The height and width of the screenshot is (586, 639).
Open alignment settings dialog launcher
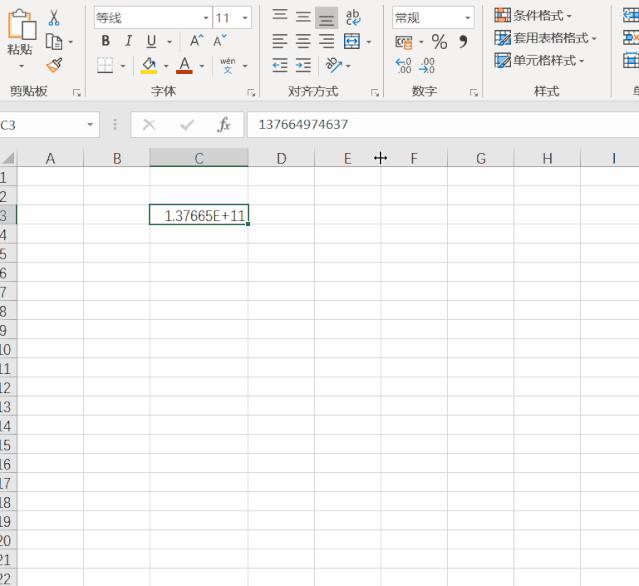(x=375, y=93)
